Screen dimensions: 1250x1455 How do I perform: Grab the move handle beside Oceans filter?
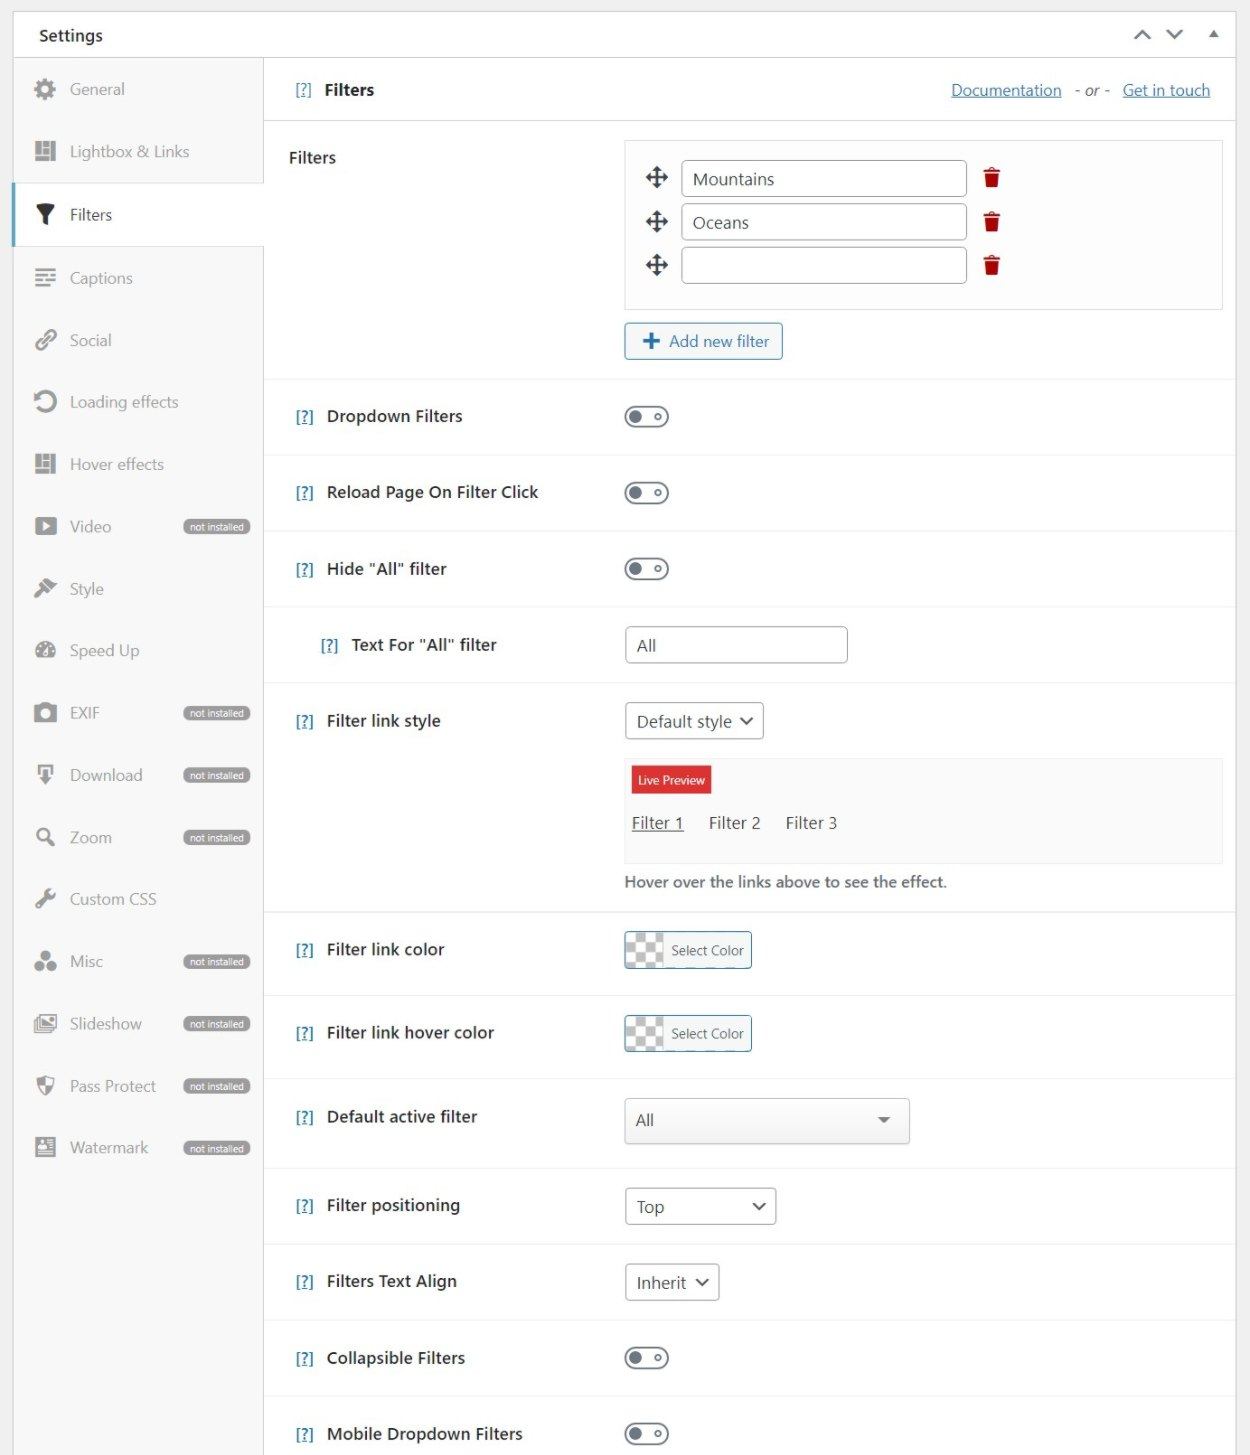coord(657,222)
